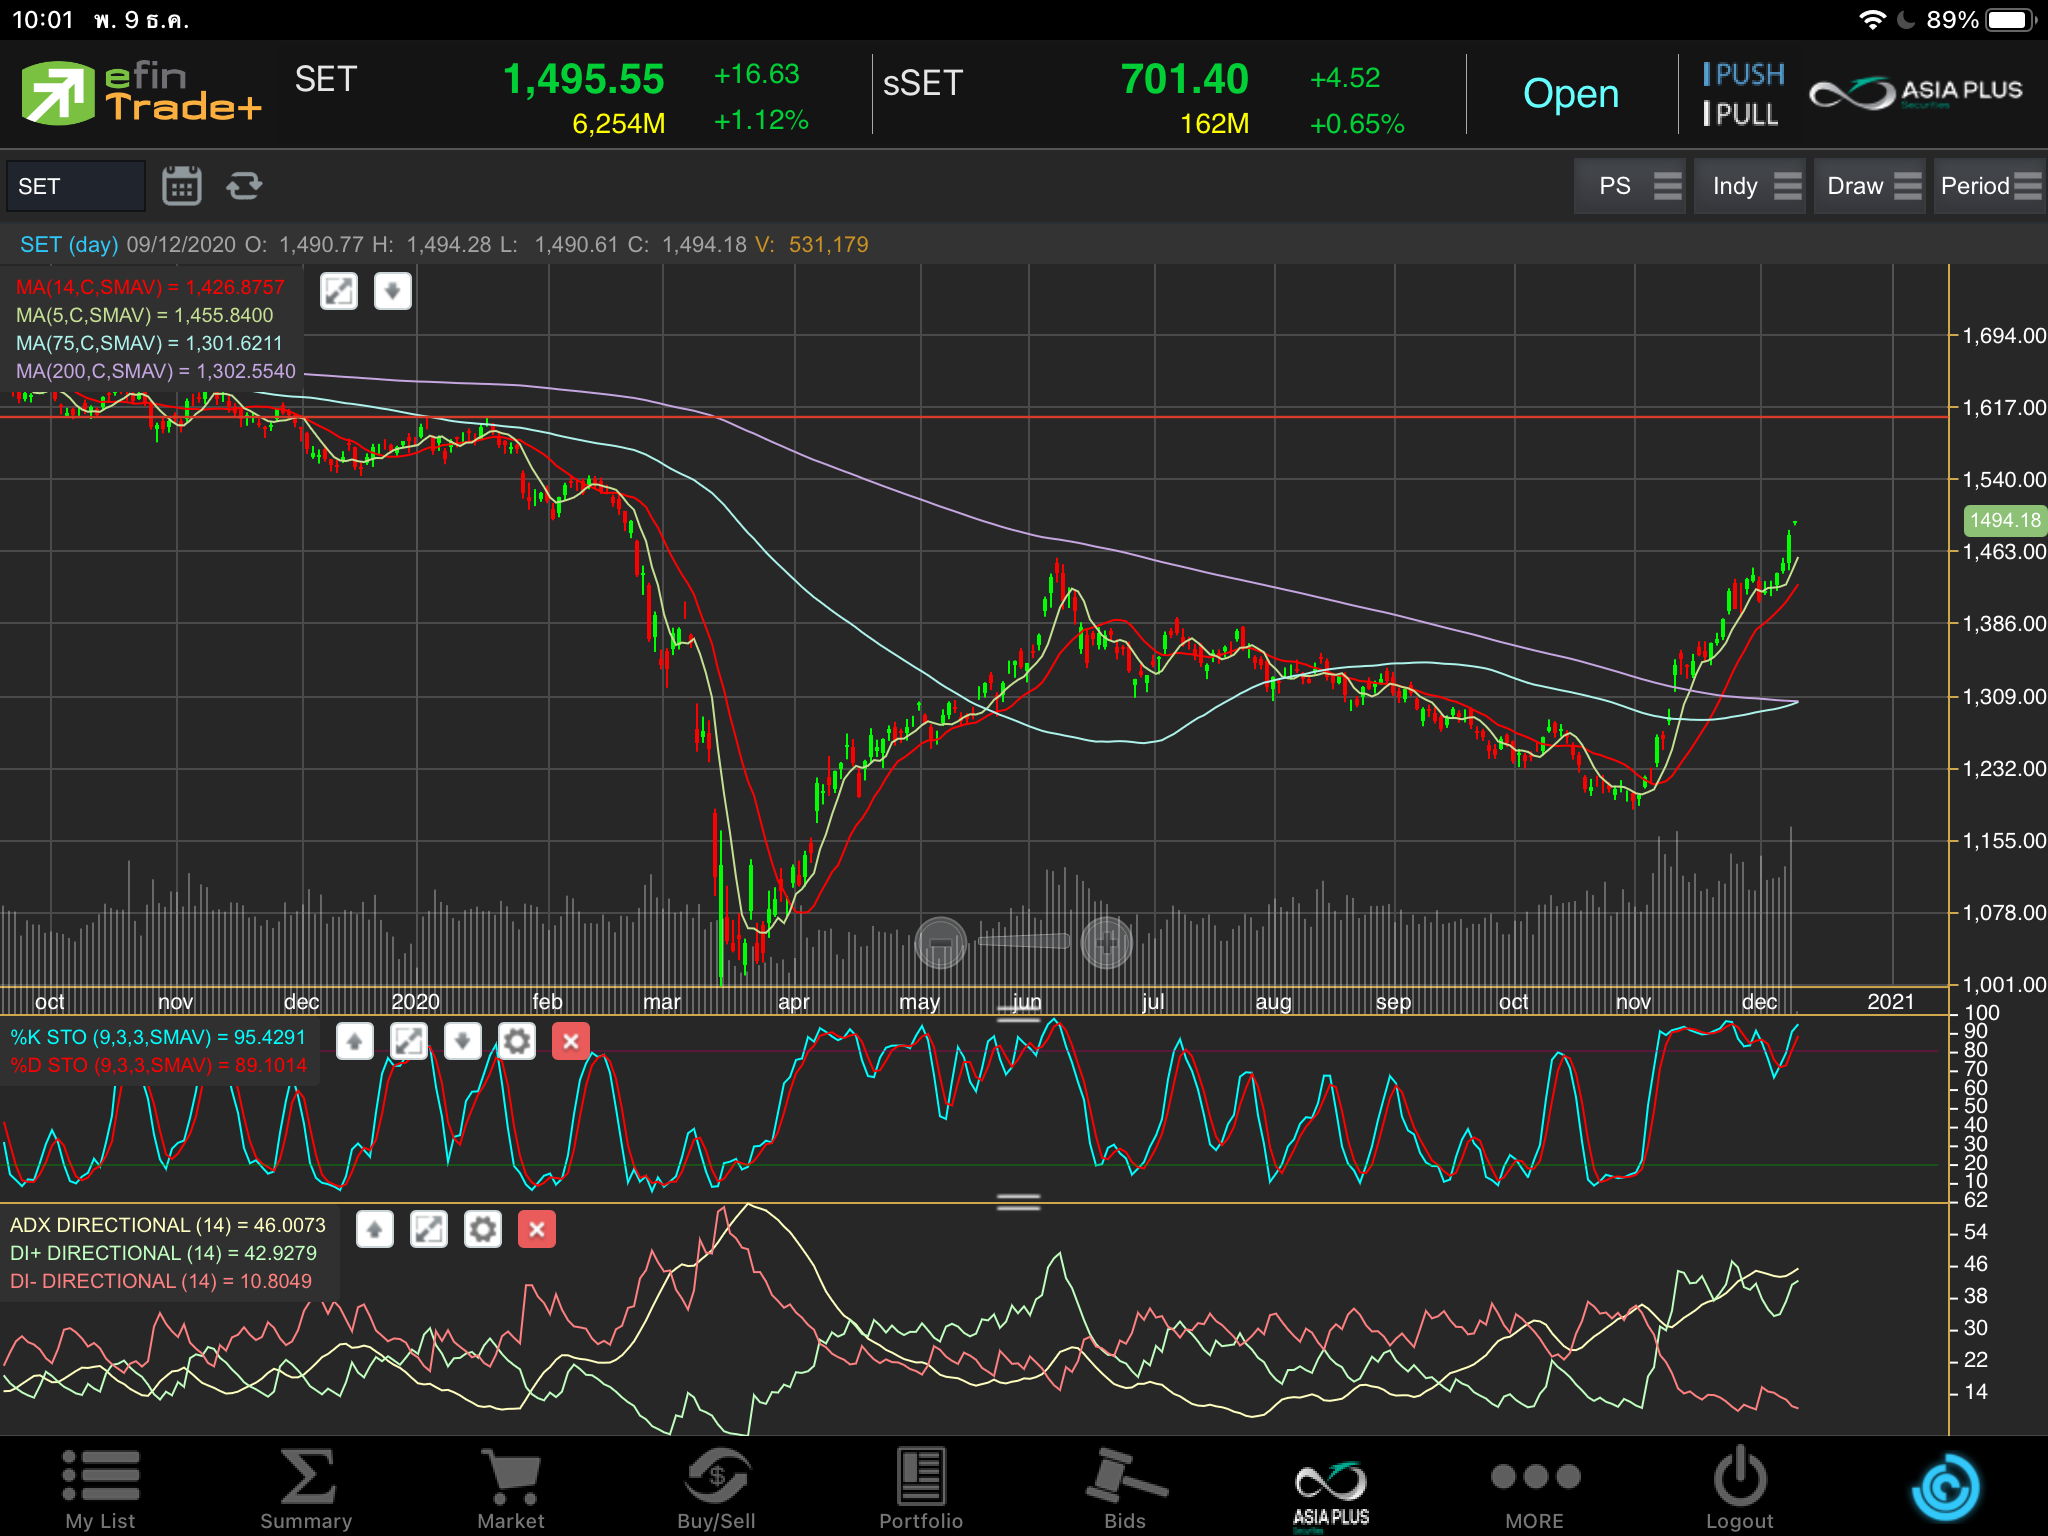The image size is (2048, 1536).
Task: Zoom out chart with minus button
Action: (x=941, y=943)
